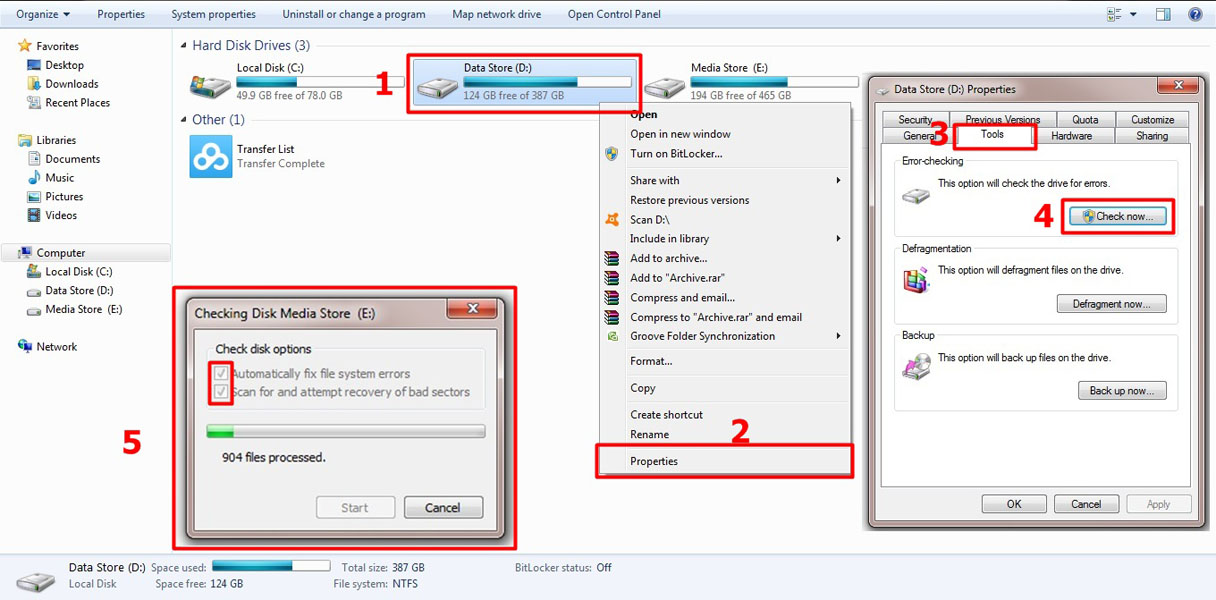Open the Pictures library

pyautogui.click(x=64, y=197)
